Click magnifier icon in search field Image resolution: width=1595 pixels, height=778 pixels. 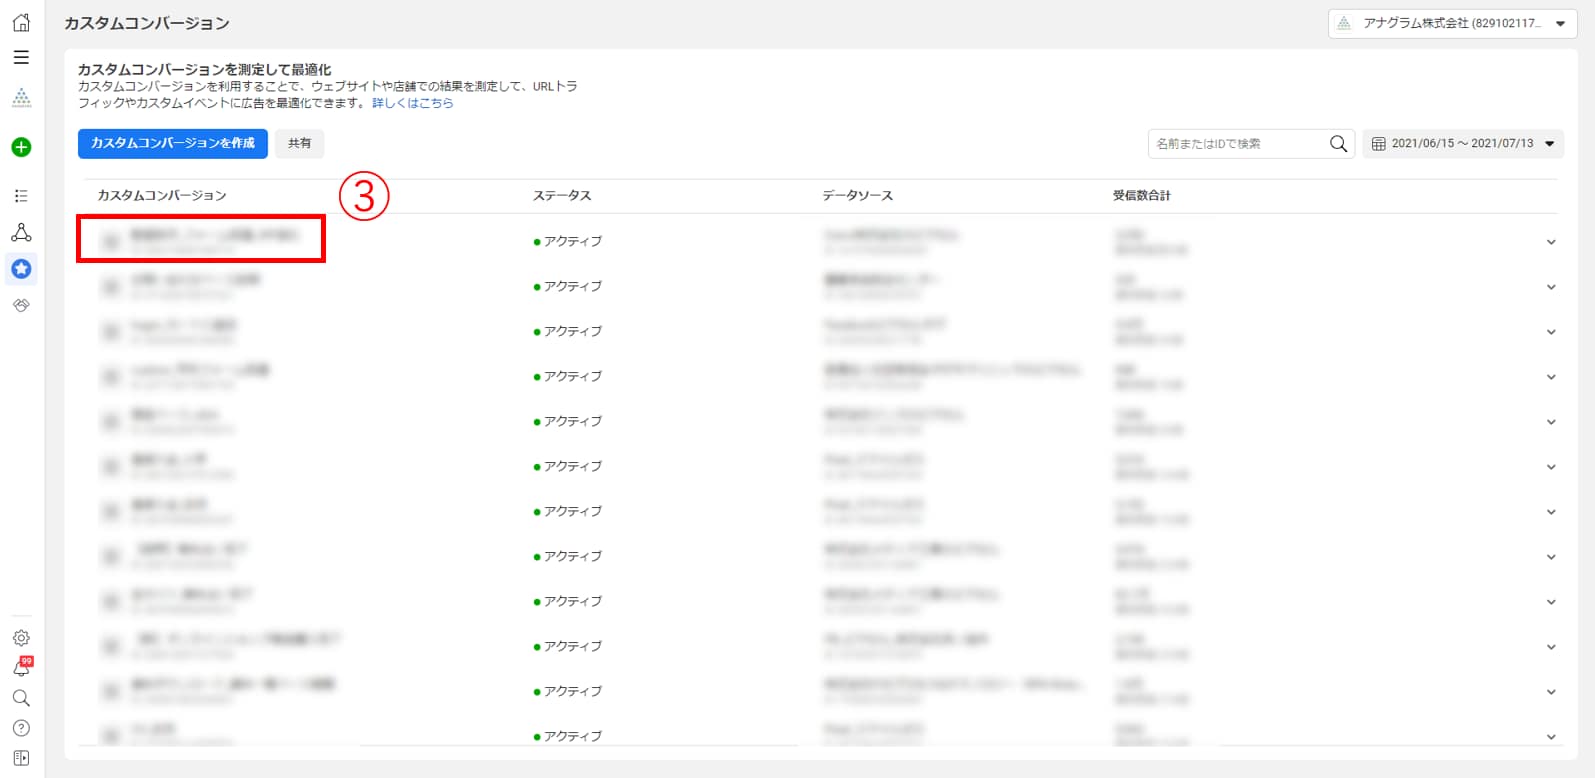click(x=1338, y=144)
